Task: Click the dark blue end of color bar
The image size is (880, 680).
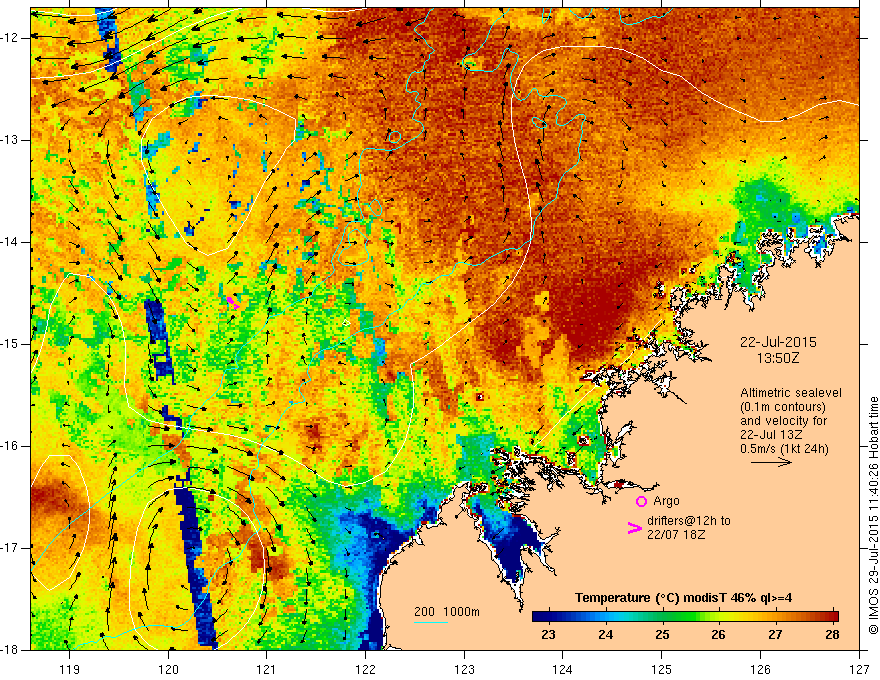Action: tap(540, 616)
